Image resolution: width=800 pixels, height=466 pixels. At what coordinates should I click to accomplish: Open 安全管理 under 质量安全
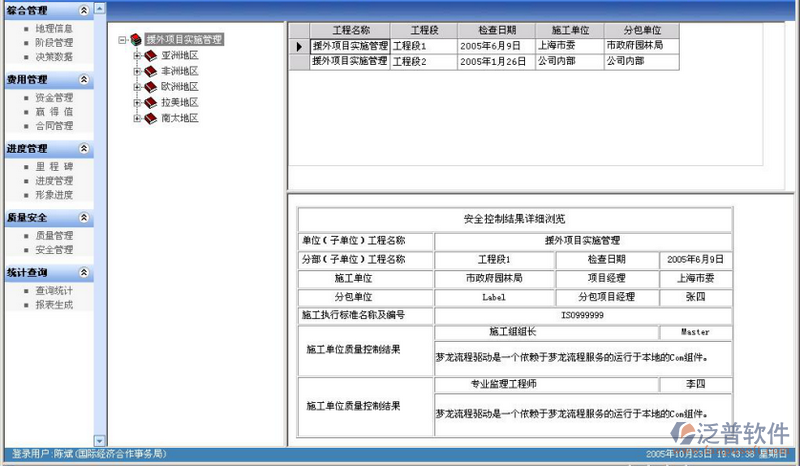click(x=54, y=250)
